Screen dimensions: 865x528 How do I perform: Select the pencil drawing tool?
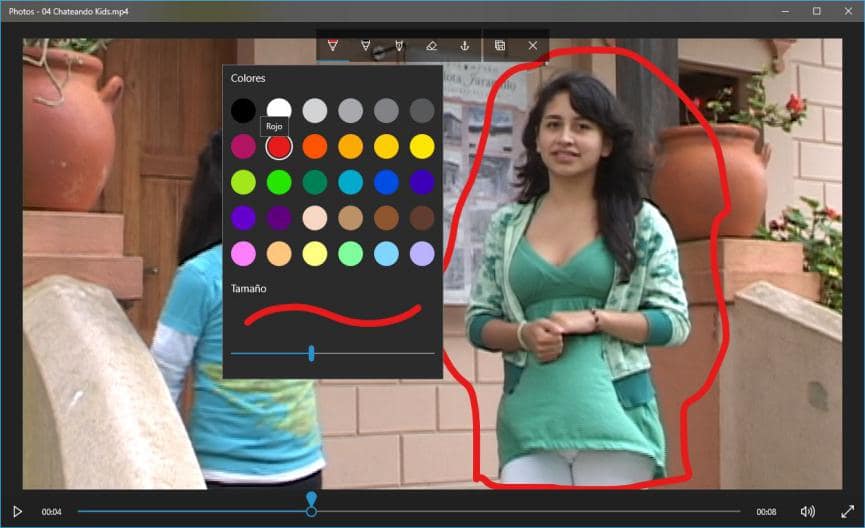point(365,46)
